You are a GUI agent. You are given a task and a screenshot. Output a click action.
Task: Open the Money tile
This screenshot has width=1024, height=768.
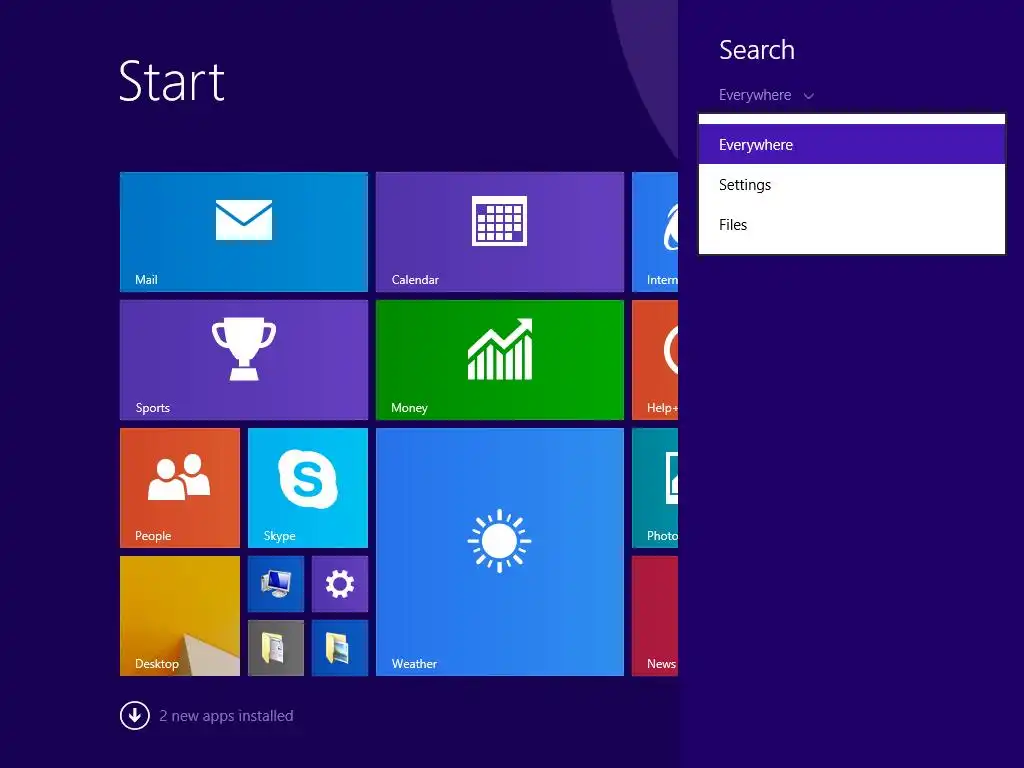point(500,360)
